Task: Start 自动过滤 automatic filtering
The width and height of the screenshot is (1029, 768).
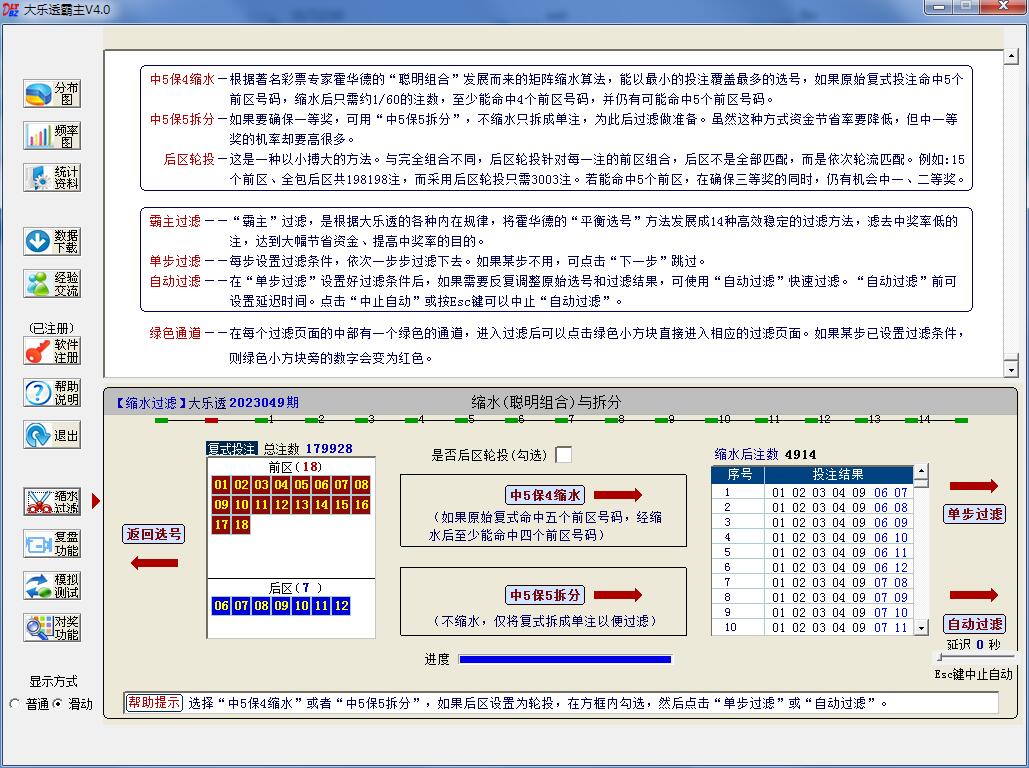Action: (x=975, y=624)
